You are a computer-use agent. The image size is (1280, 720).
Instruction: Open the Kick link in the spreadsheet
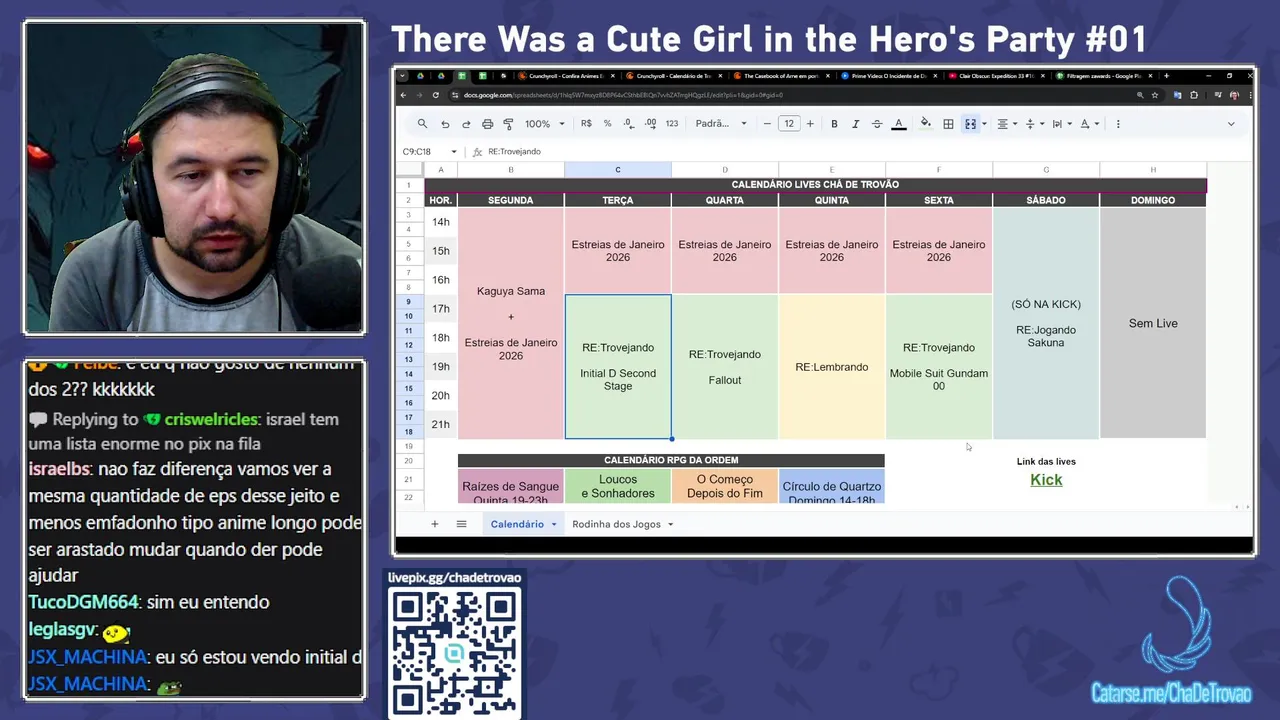[x=1046, y=480]
